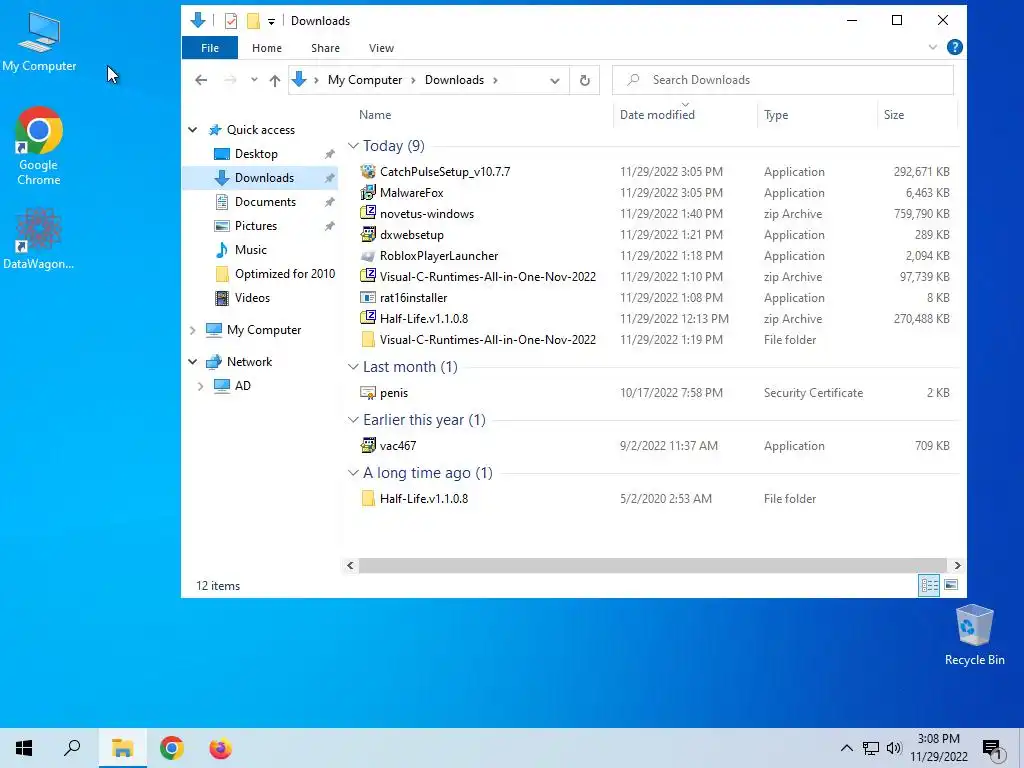
Task: Select Videos in navigation pane
Action: [x=252, y=298]
